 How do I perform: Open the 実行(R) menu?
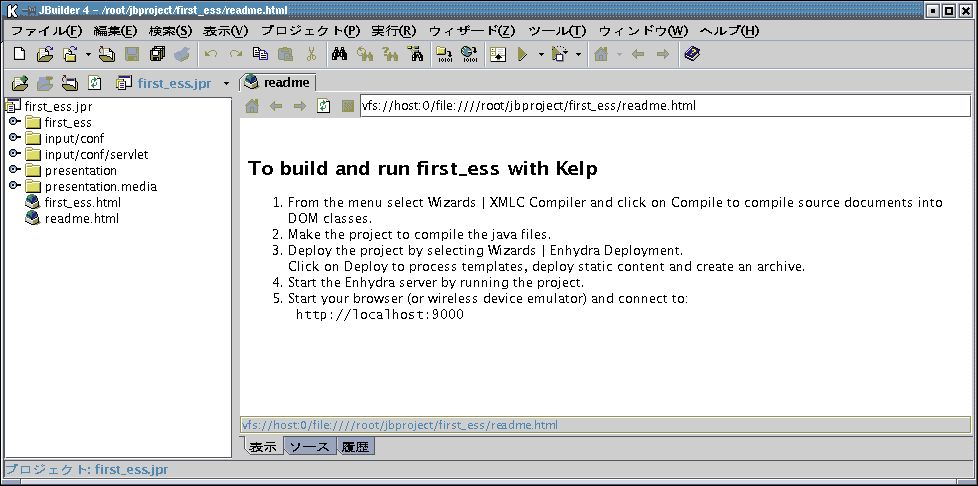tap(394, 31)
